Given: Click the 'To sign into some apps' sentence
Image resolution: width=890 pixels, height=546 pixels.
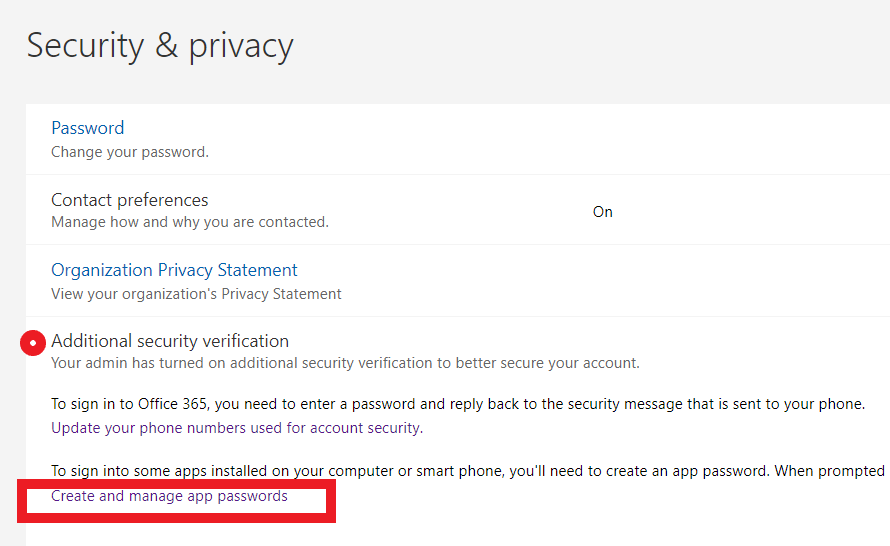Looking at the screenshot, I should pos(468,470).
